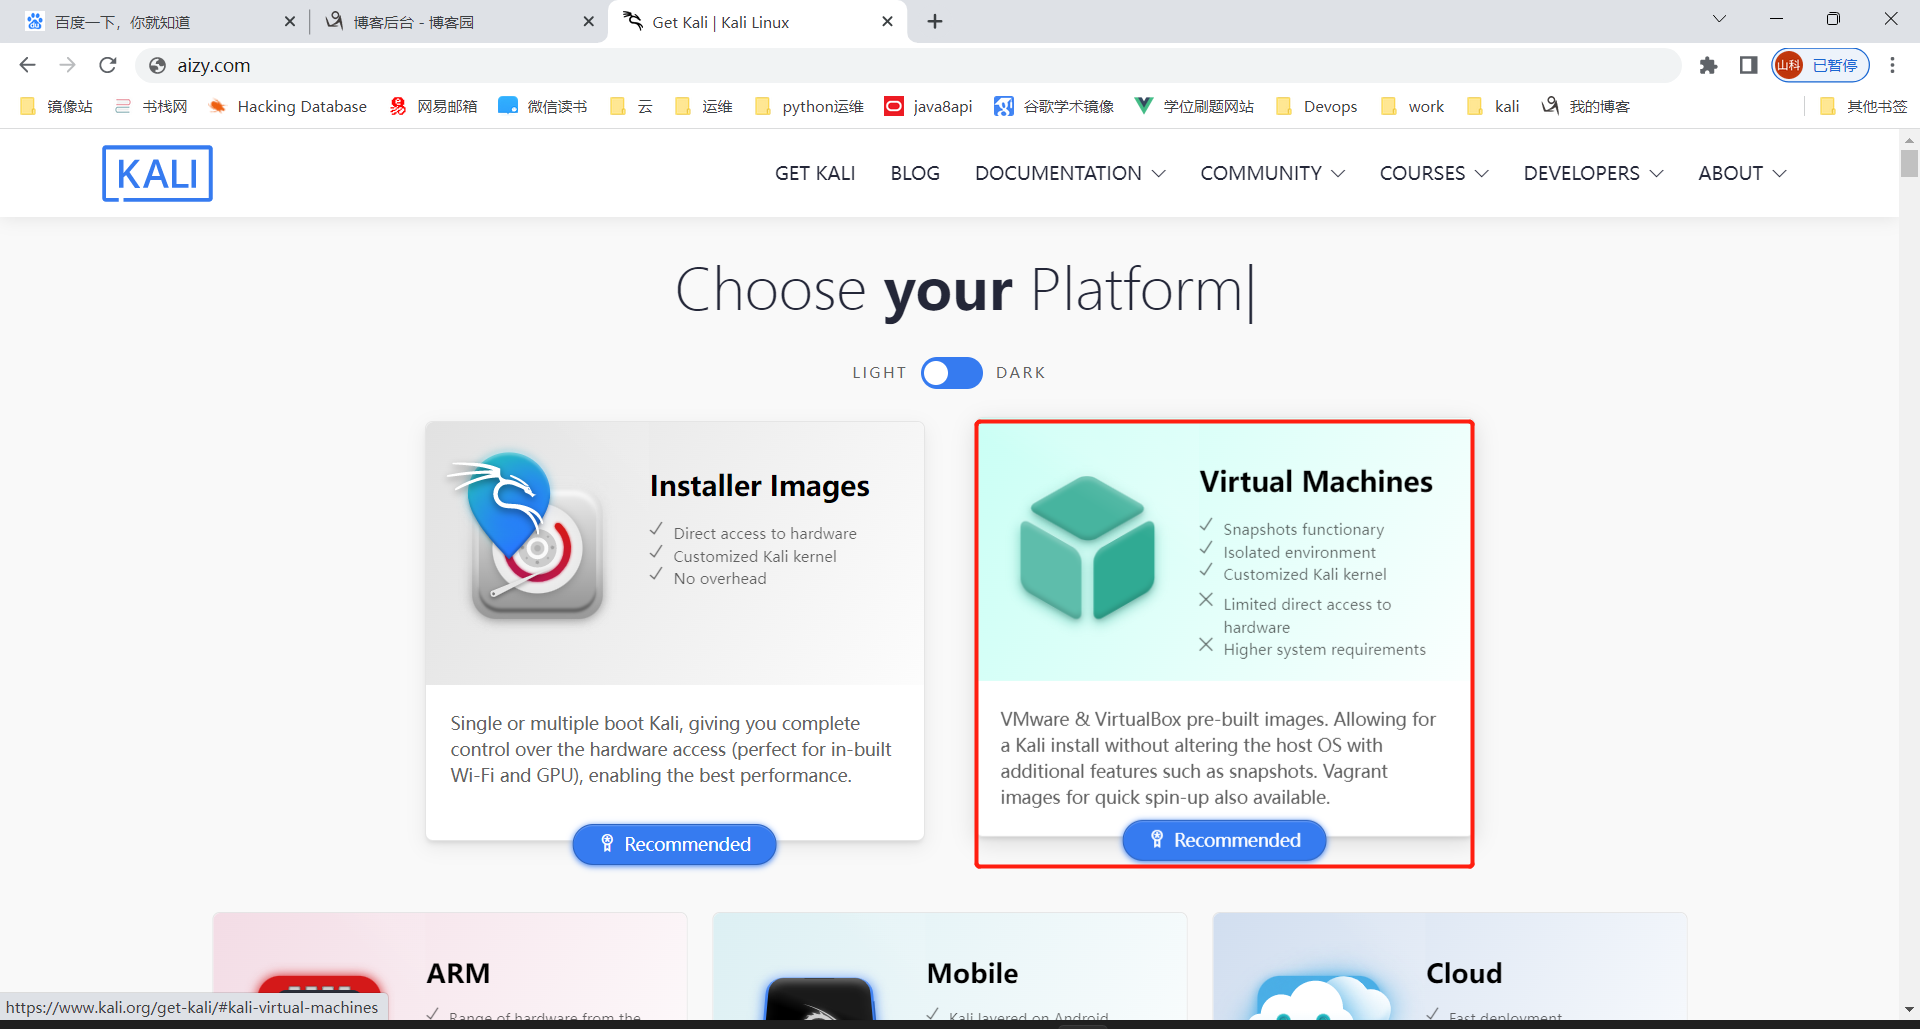Click the Virtual Machines cube illustration

point(1087,548)
